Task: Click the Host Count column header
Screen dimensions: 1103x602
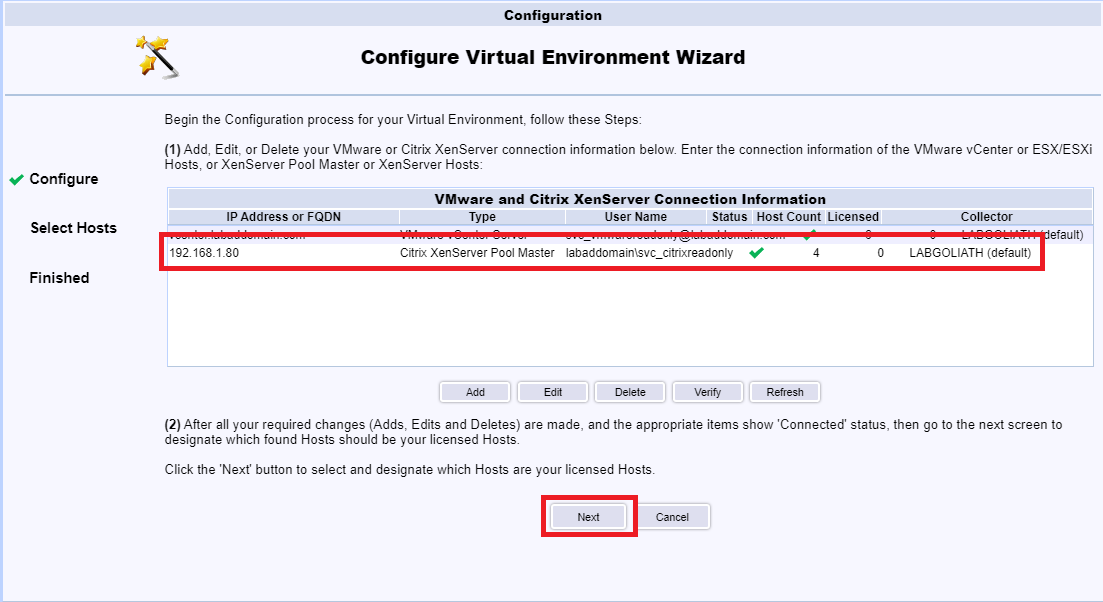Action: (789, 217)
